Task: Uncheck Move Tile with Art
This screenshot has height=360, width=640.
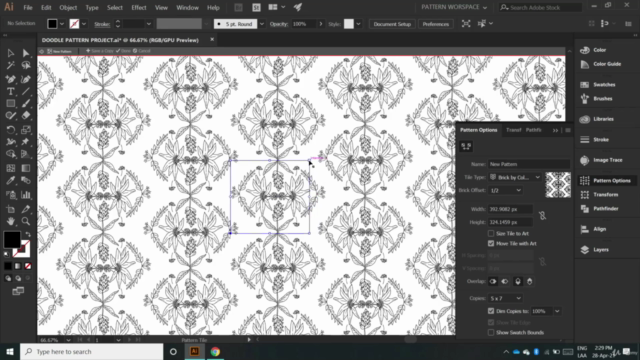Action: click(491, 243)
